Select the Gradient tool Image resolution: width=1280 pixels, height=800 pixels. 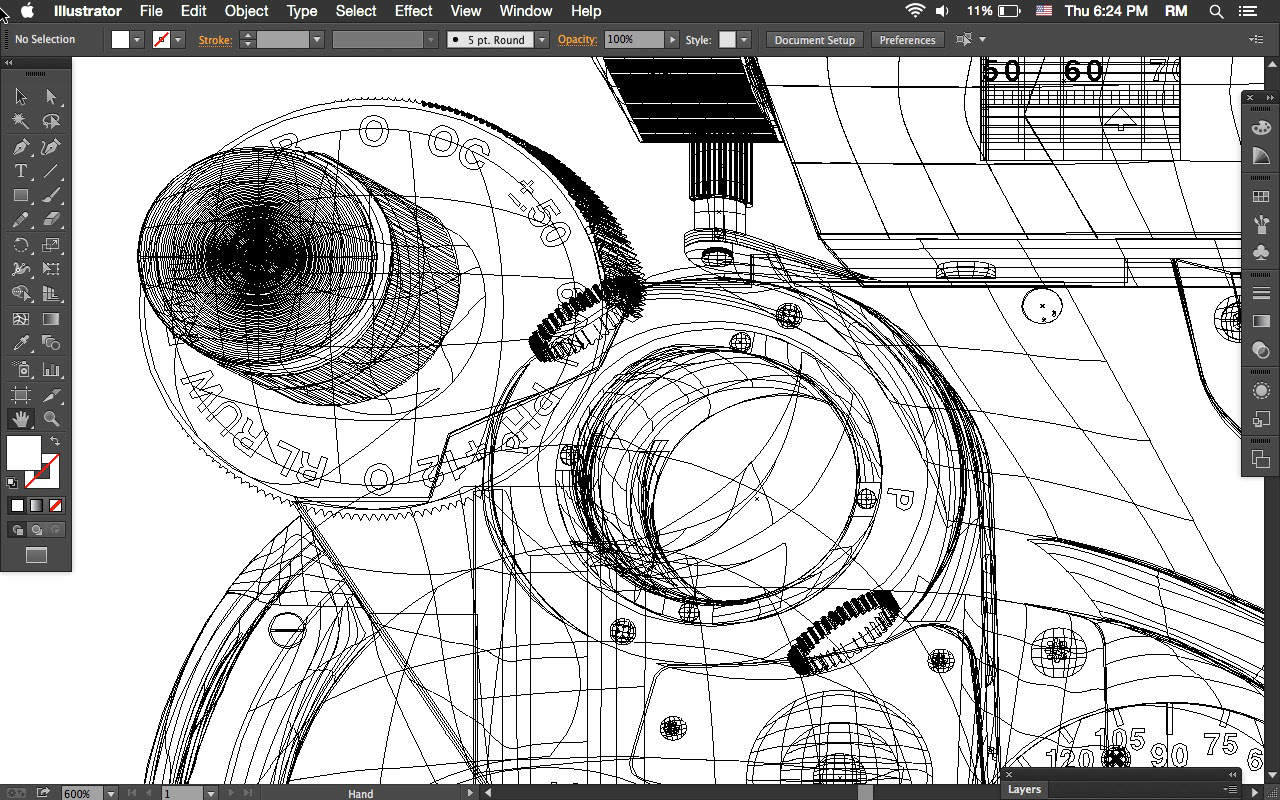tap(51, 319)
